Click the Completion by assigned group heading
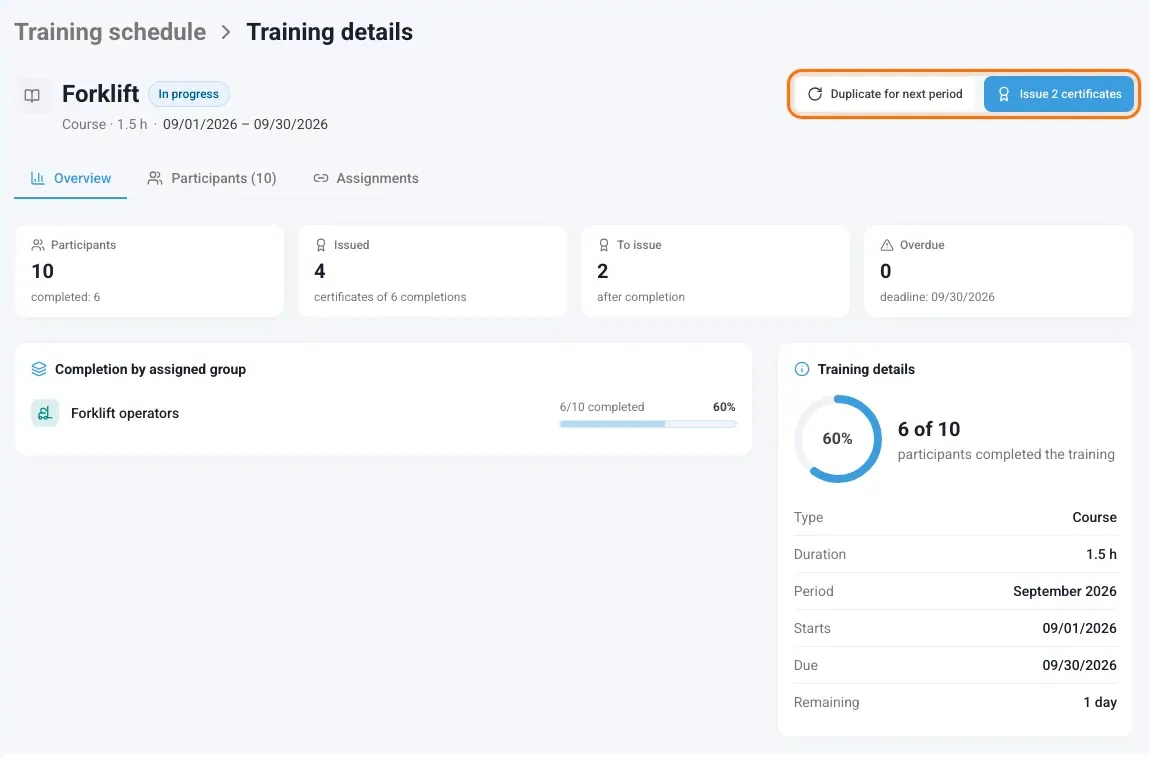Screen dimensions: 1150x759 (150, 369)
